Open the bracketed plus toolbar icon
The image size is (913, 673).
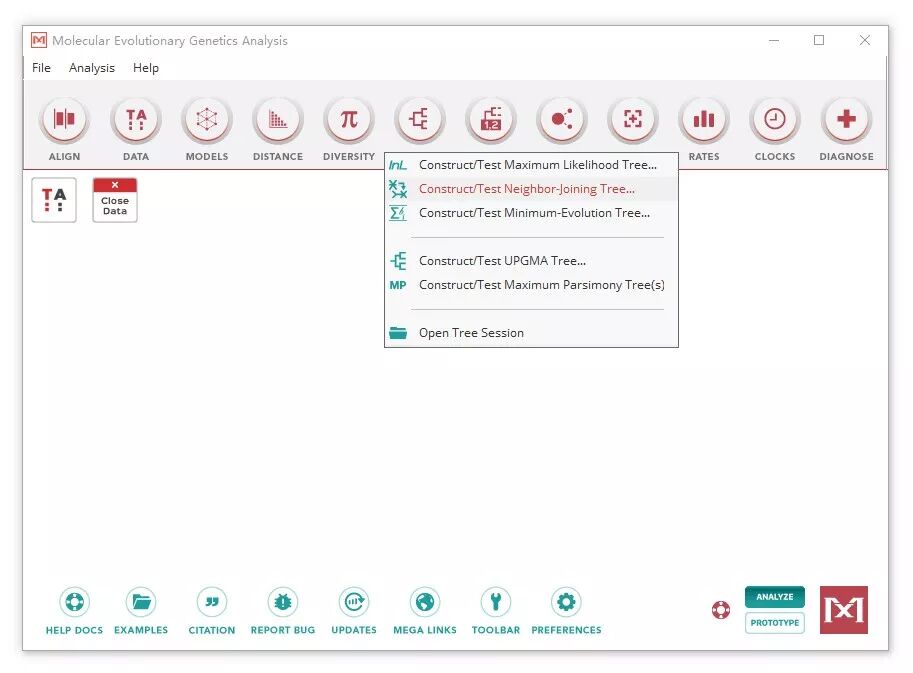pyautogui.click(x=633, y=119)
